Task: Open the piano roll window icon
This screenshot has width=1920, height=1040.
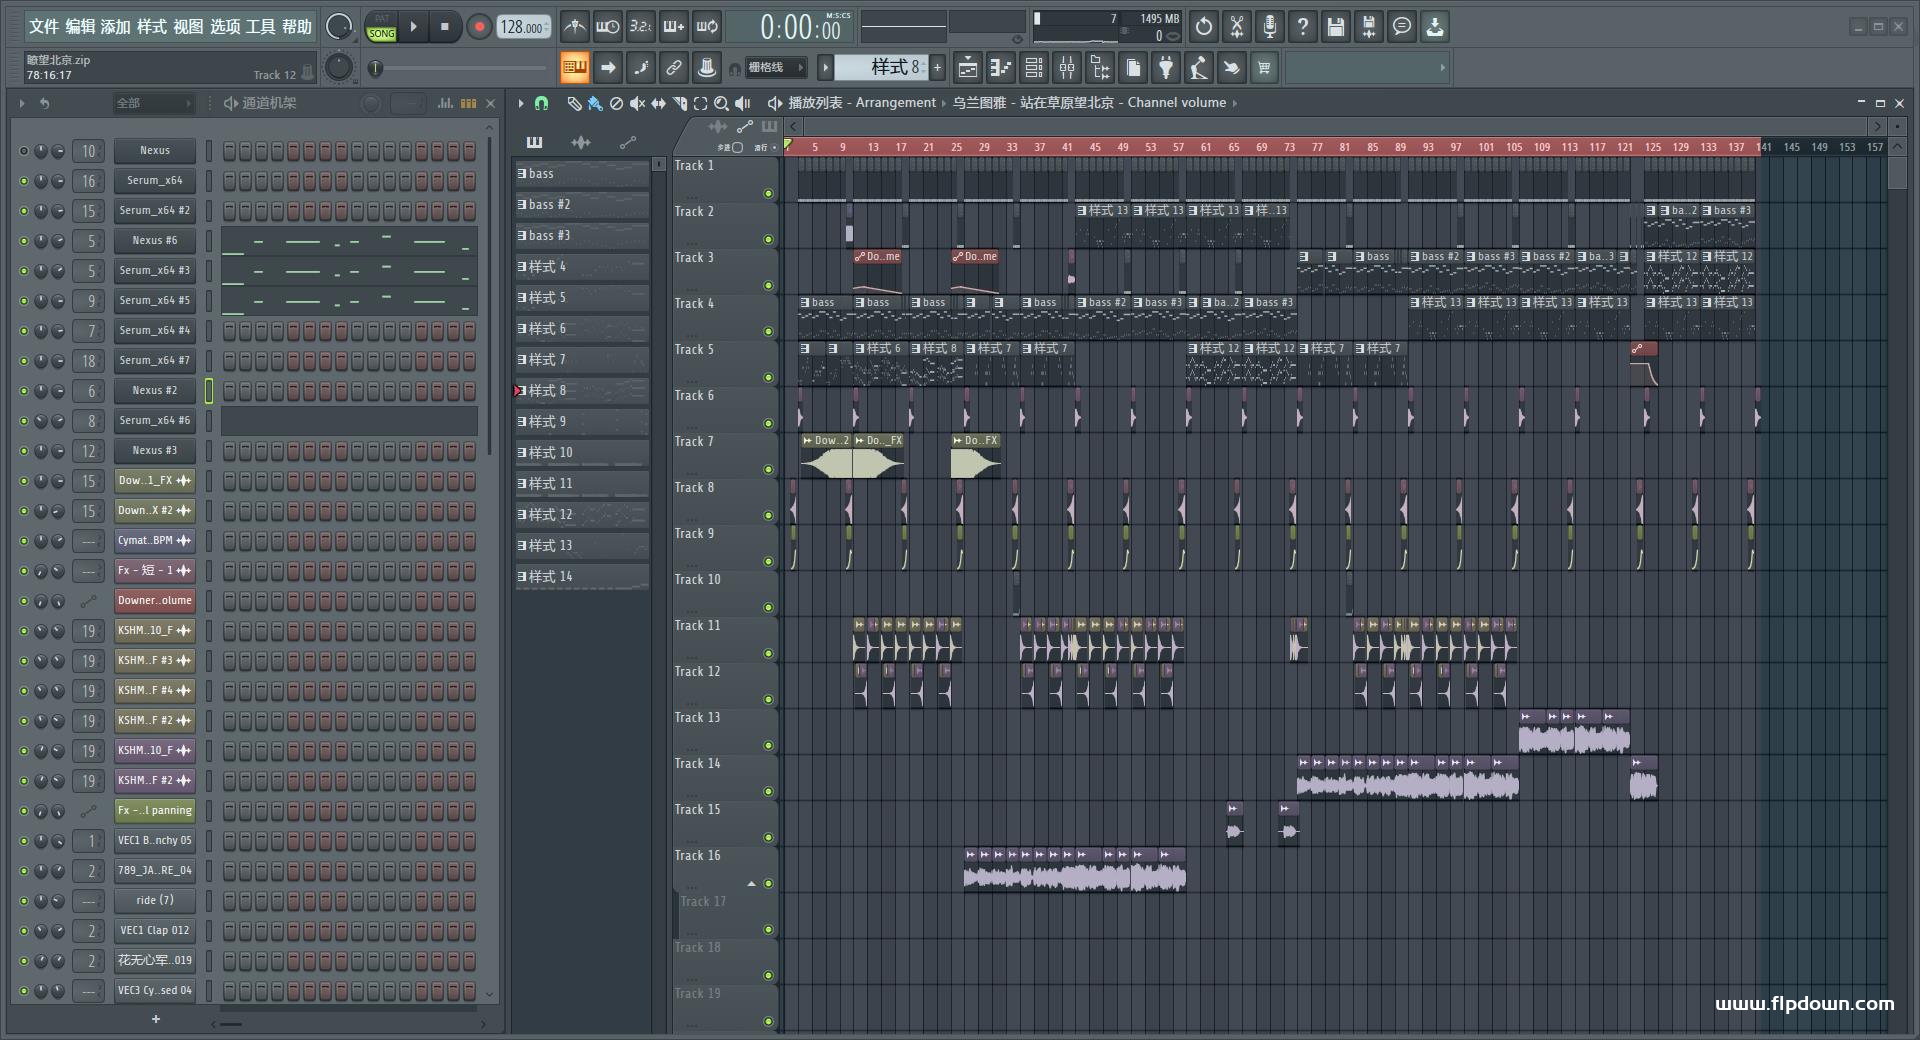Action: pyautogui.click(x=1001, y=68)
